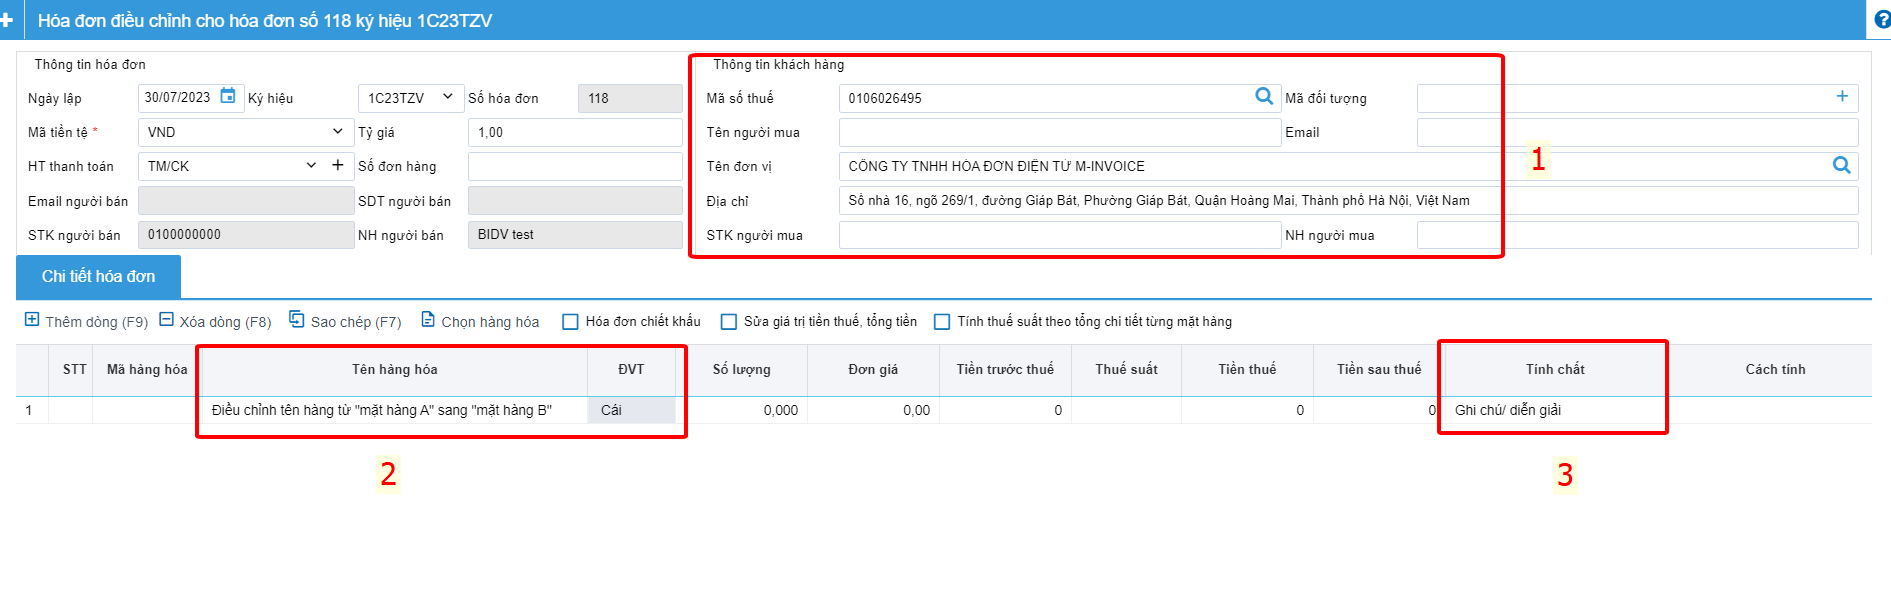Click Xóa dòng (F8) icon
Viewport: 1891px width, 595px height.
167,319
